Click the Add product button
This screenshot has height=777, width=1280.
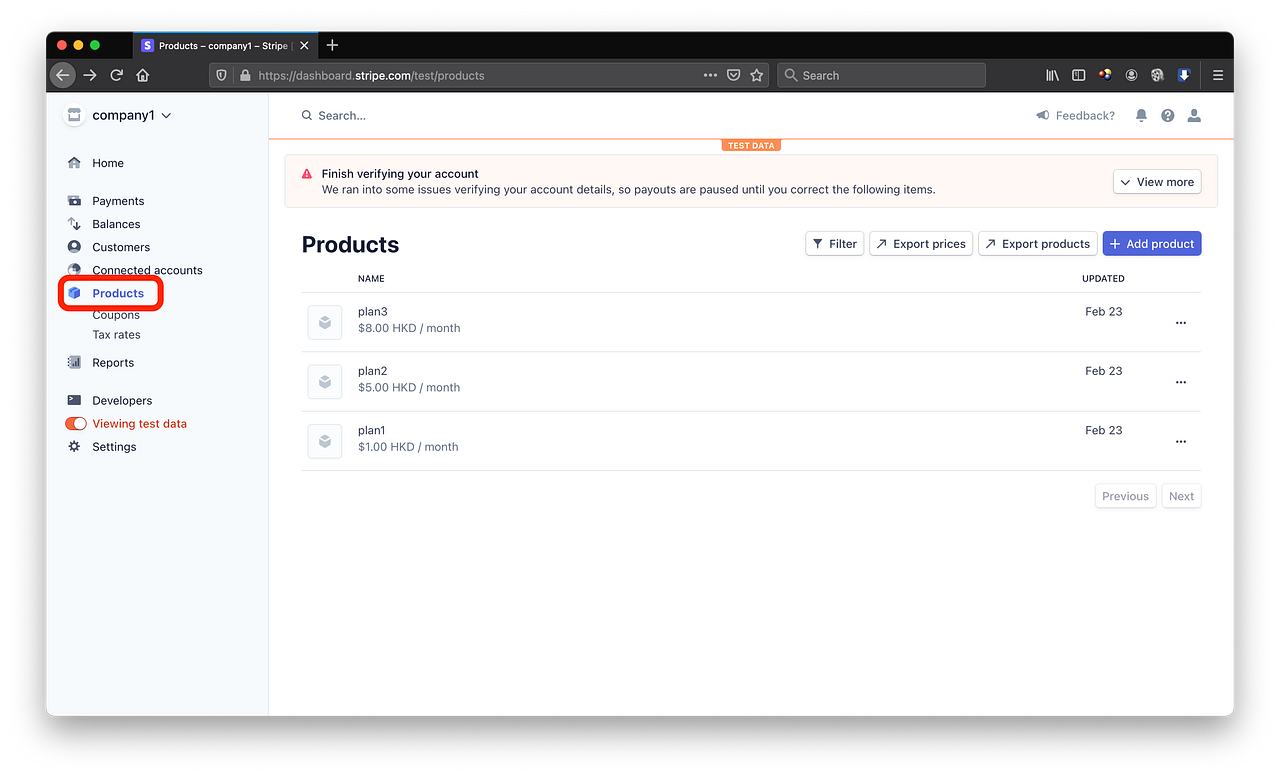[x=1152, y=243]
